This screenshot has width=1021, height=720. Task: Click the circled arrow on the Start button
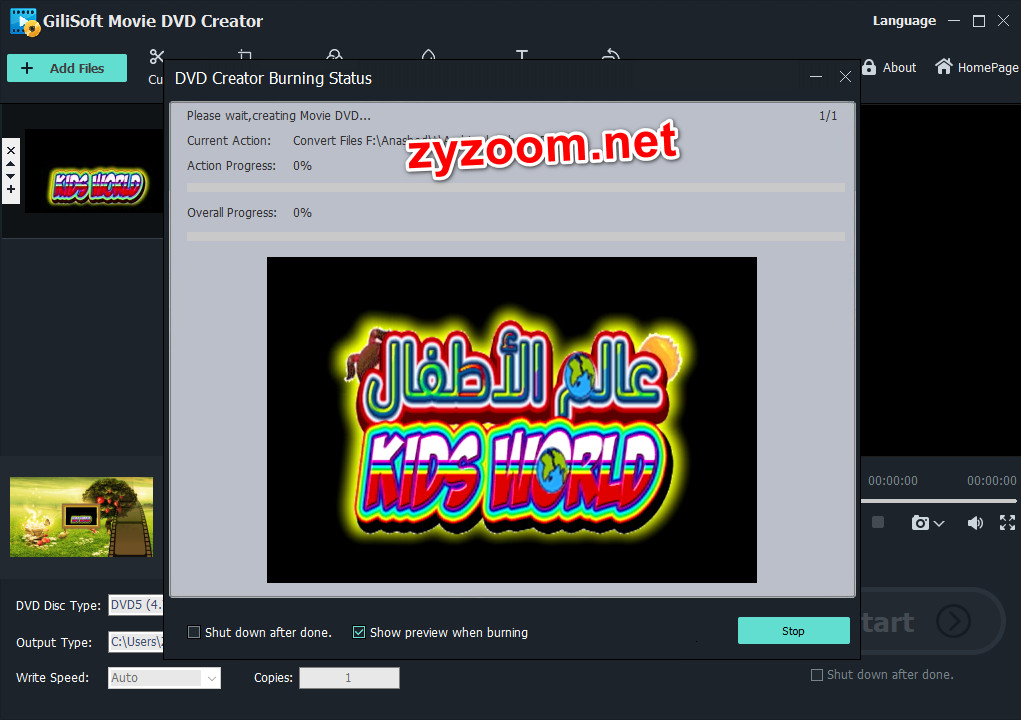click(953, 622)
